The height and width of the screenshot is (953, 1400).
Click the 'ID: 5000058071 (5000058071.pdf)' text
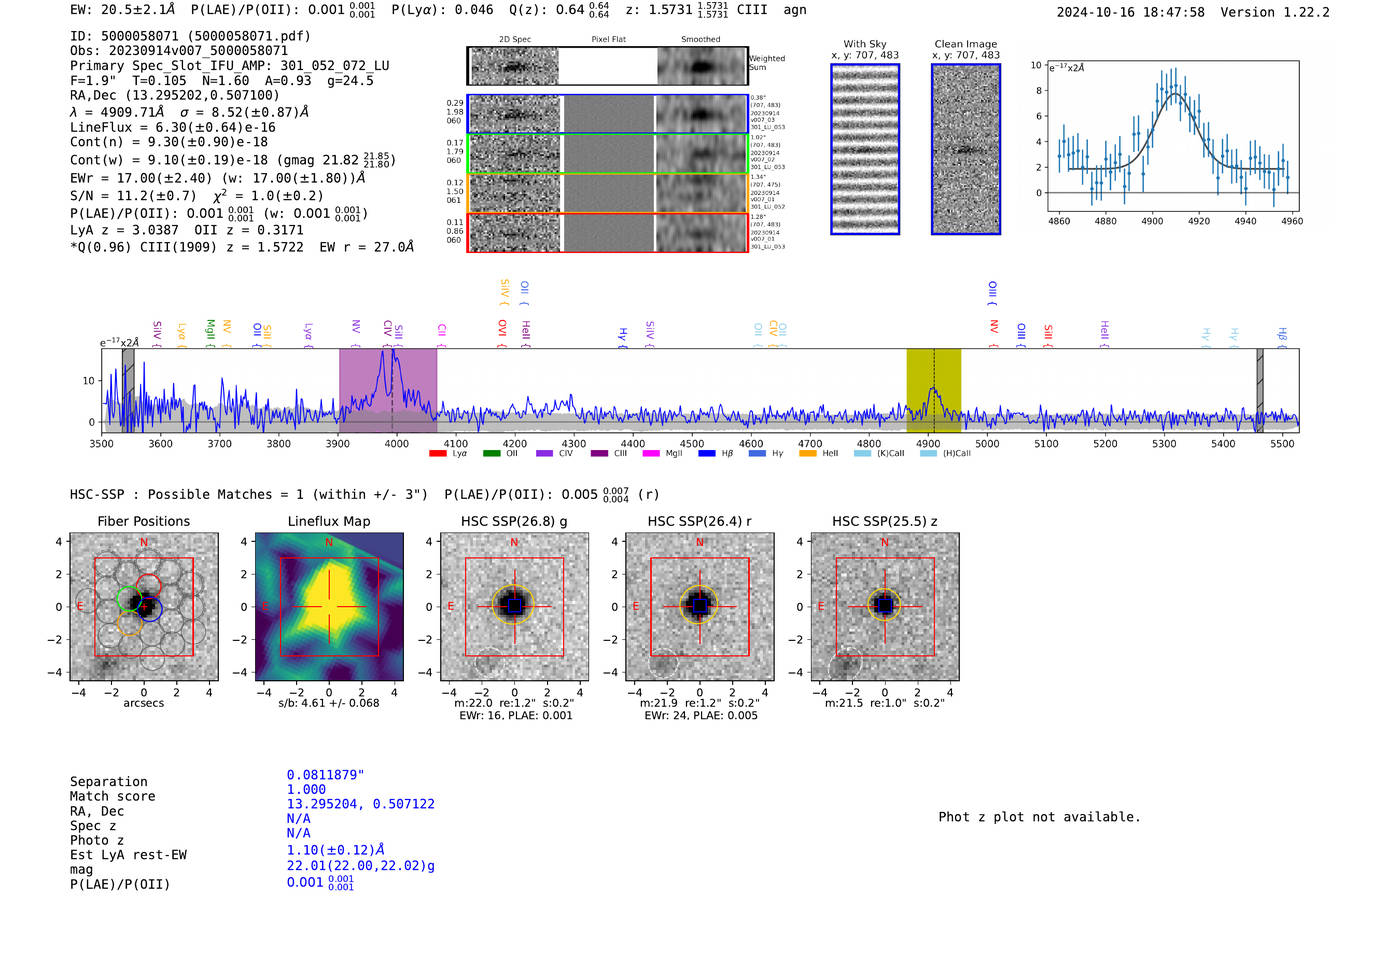[x=190, y=36]
